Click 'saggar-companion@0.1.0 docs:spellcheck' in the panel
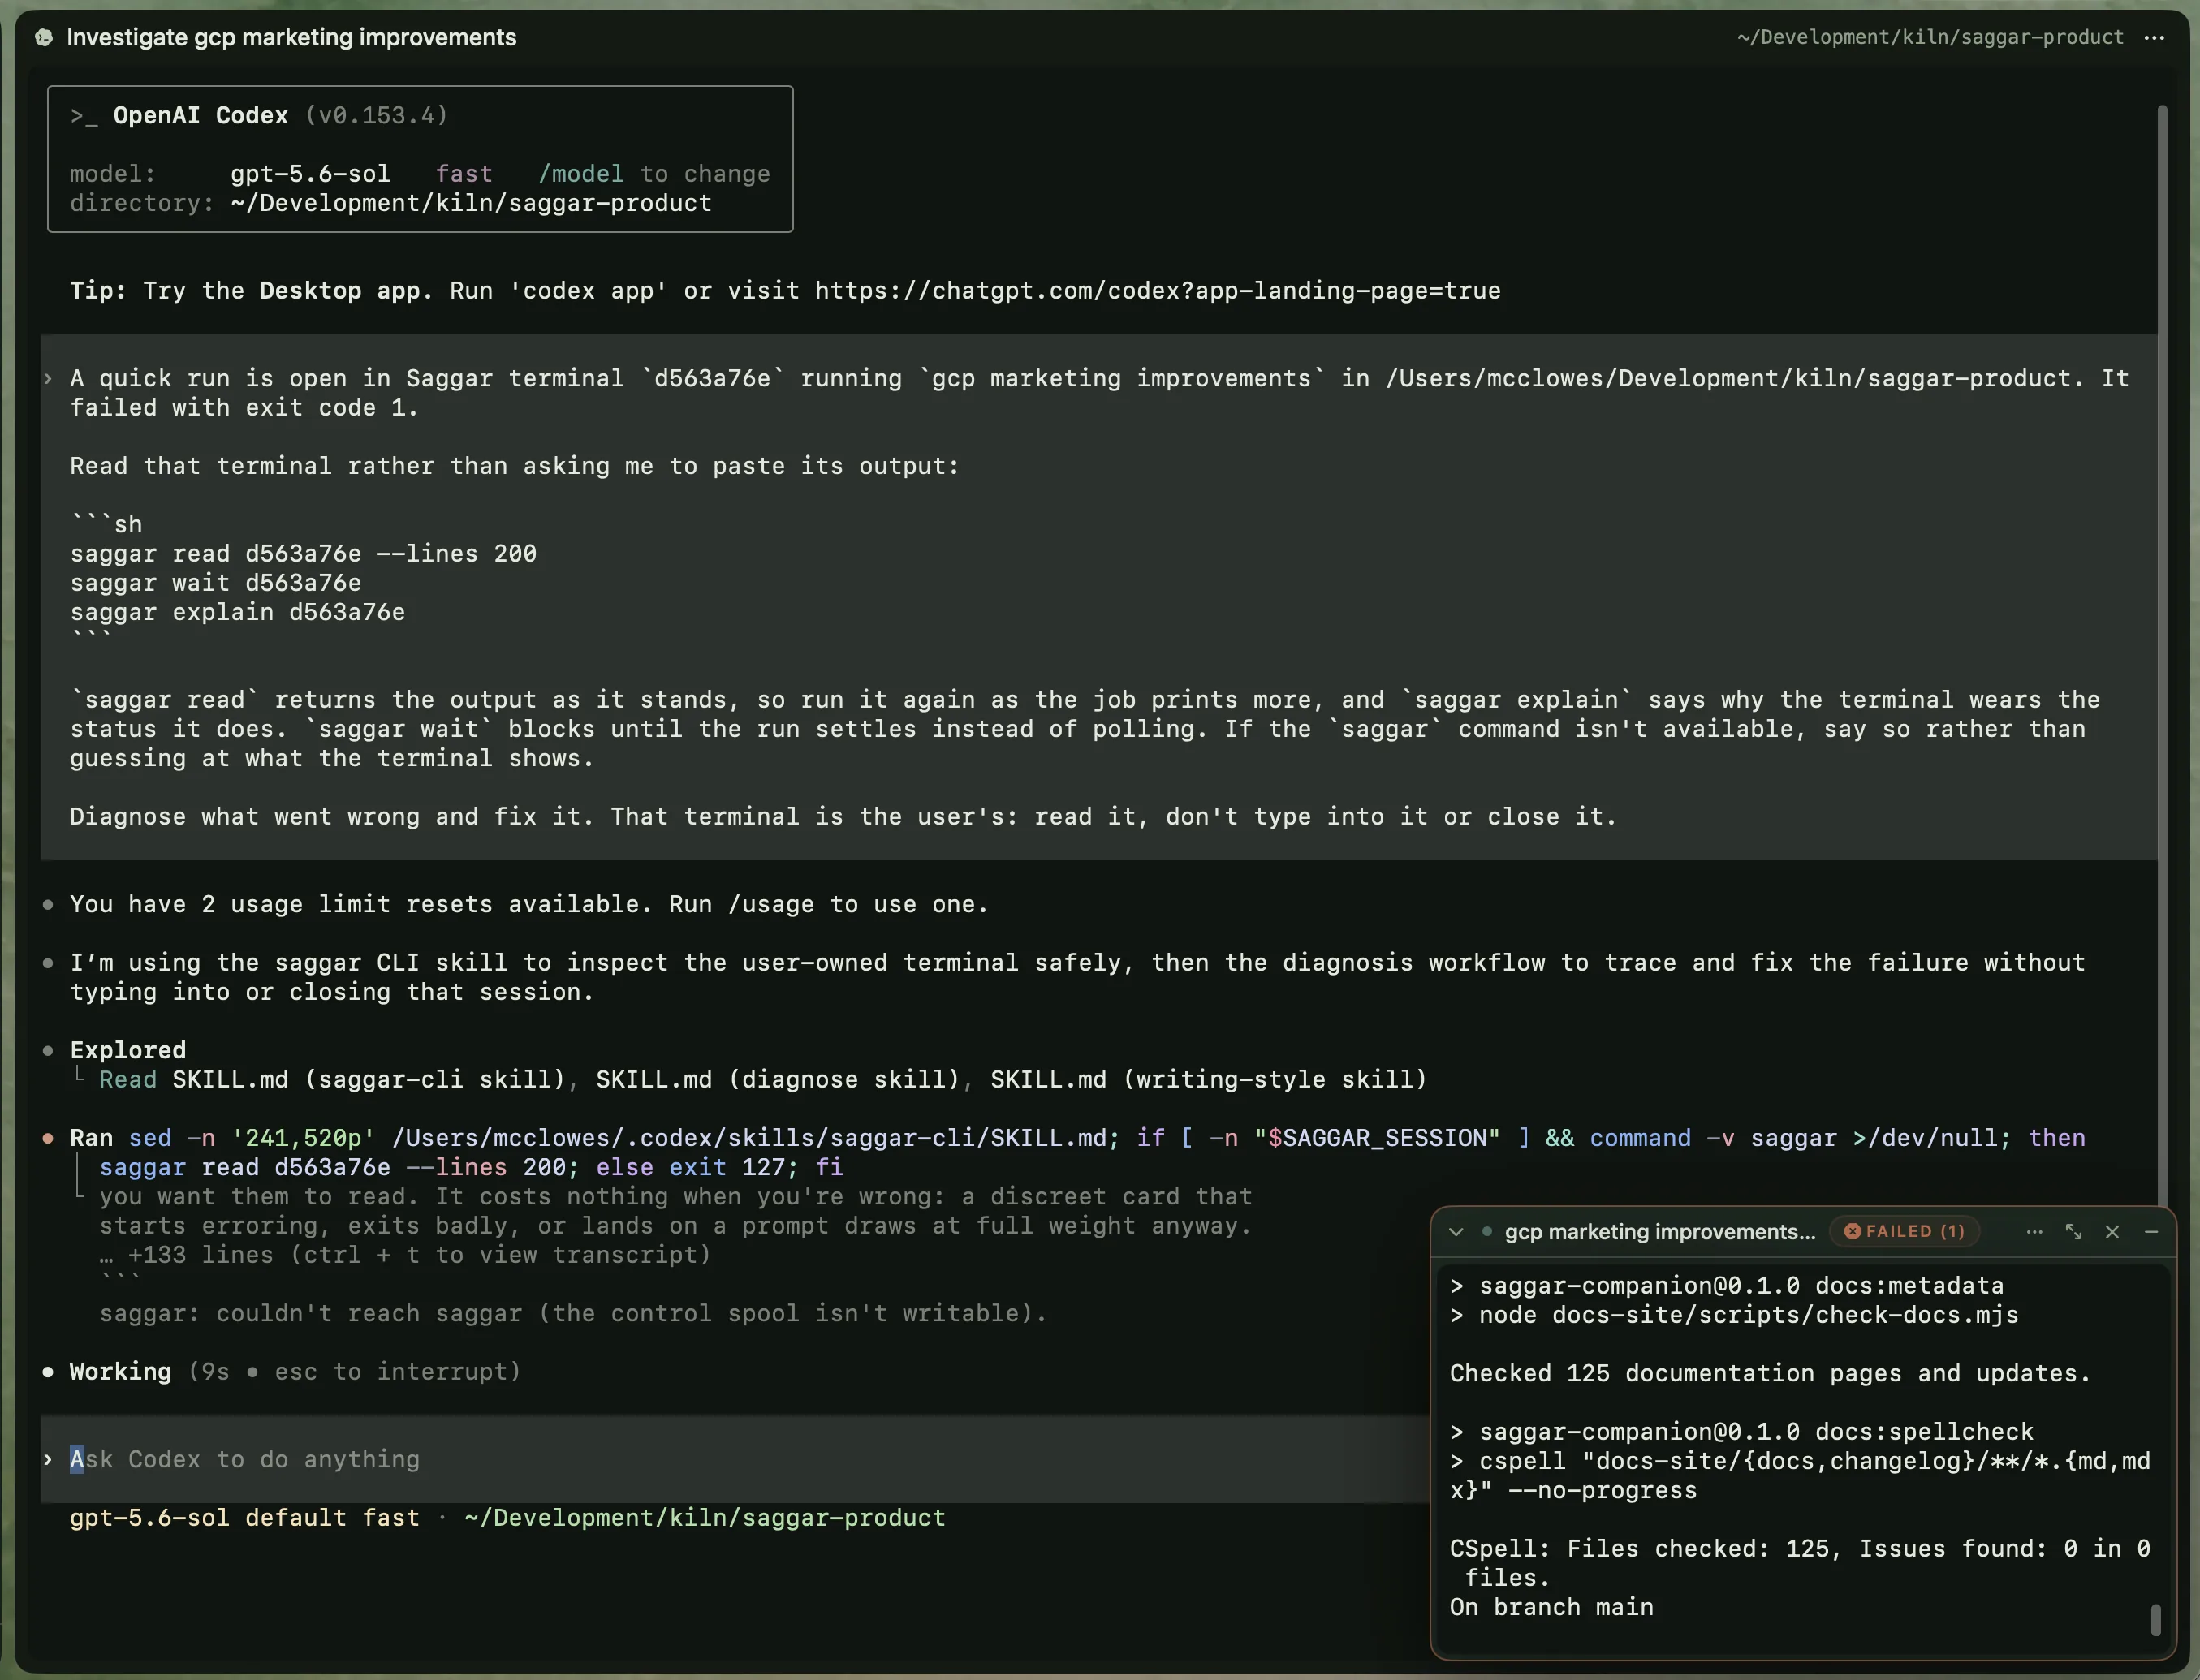 (1756, 1432)
